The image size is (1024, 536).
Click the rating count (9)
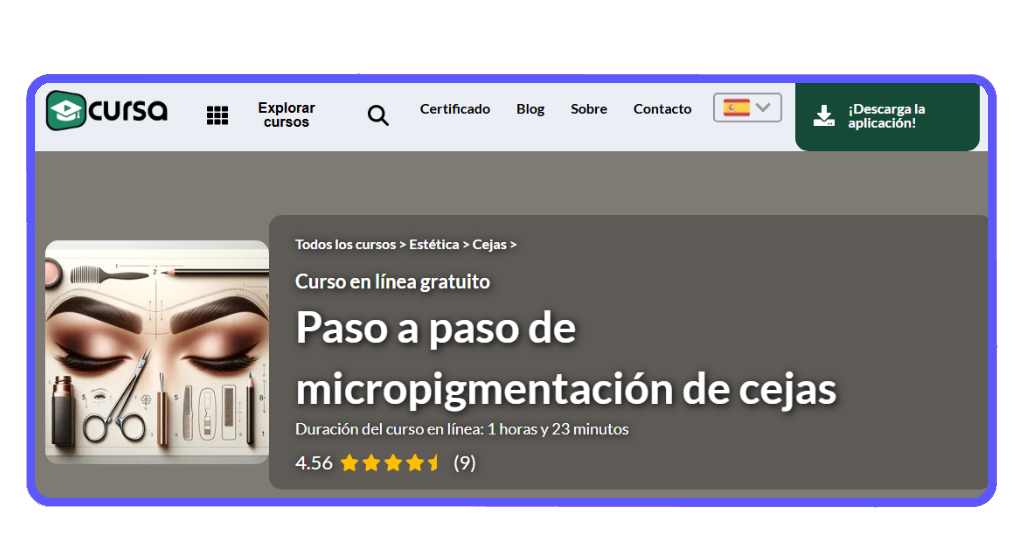tap(464, 463)
